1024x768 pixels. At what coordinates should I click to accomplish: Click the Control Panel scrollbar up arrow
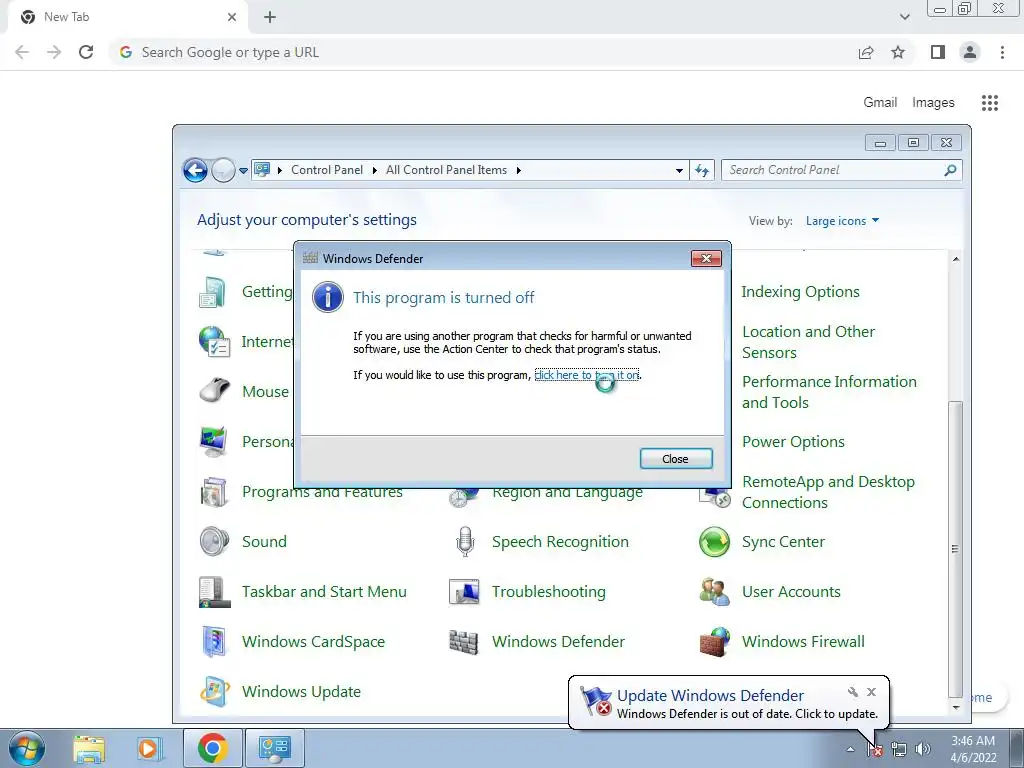coord(955,259)
